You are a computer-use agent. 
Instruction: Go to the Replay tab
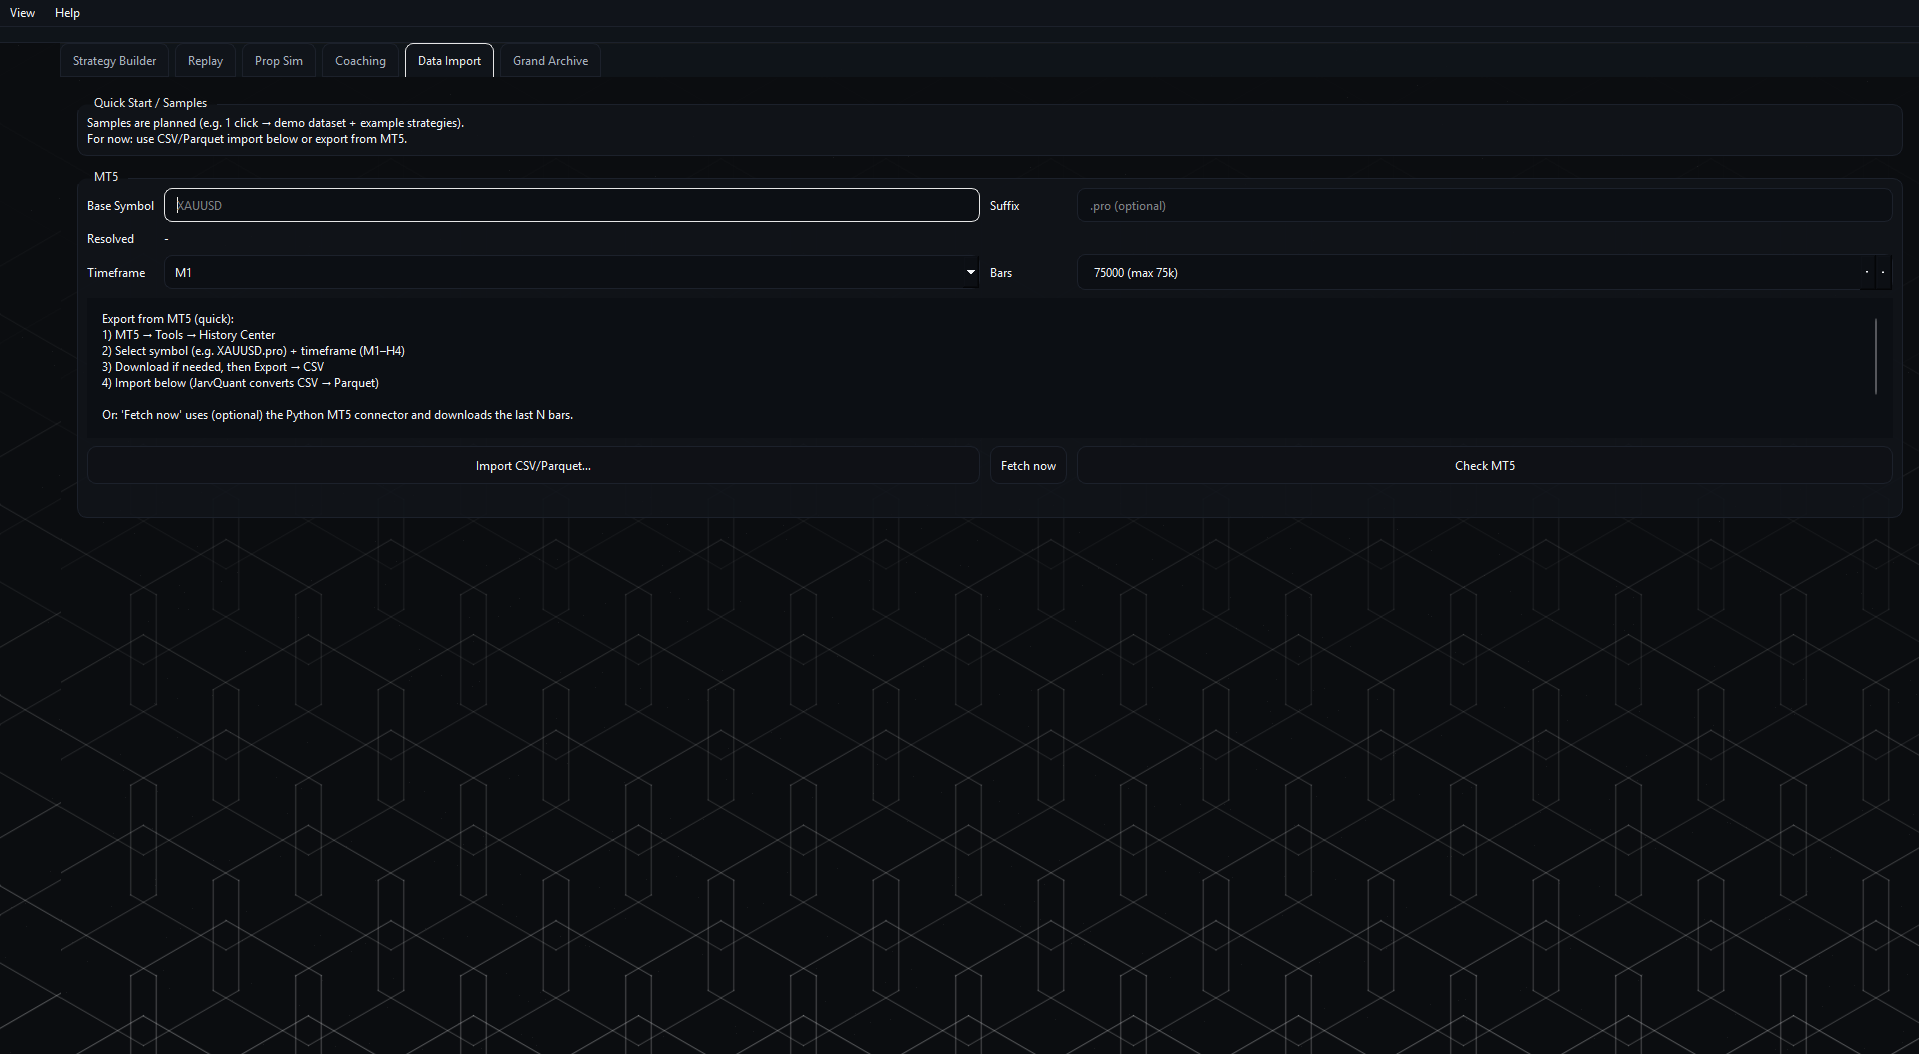point(205,61)
